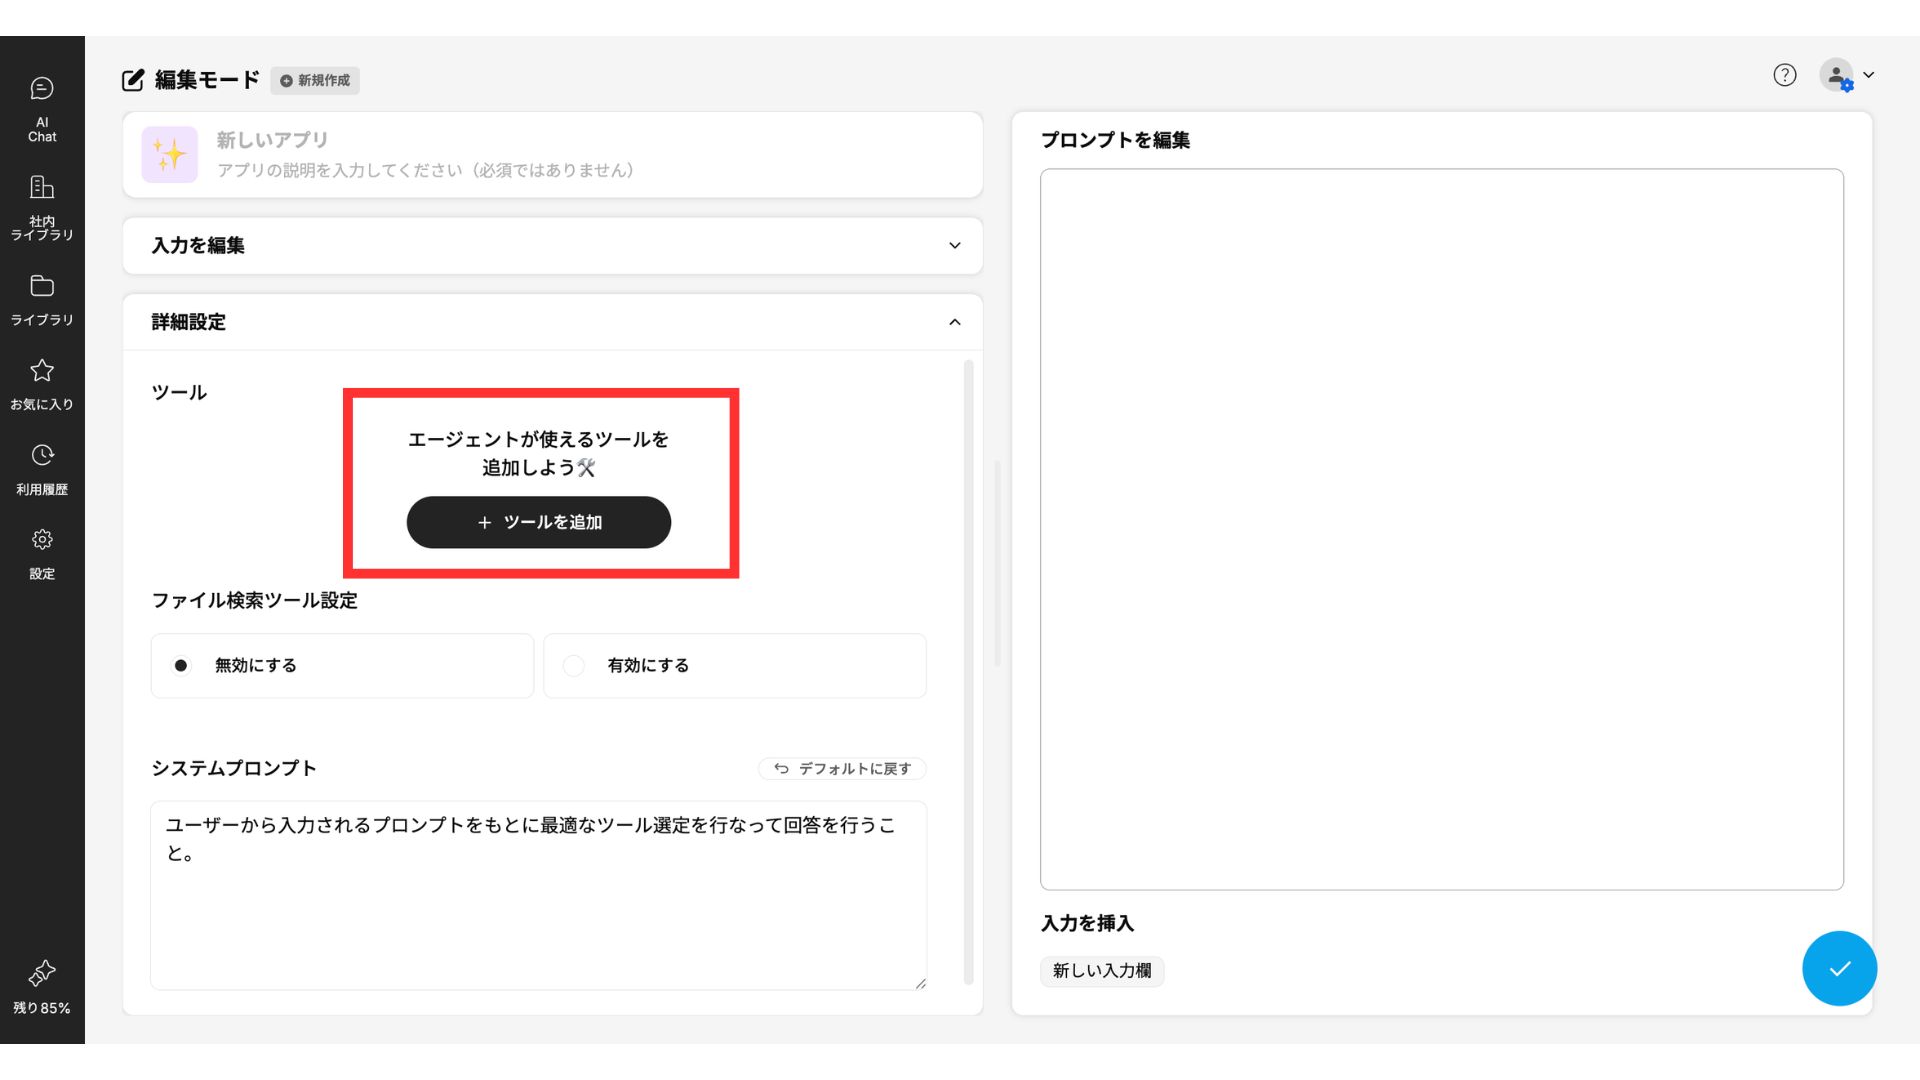Select 有効にする radio option

[x=574, y=666]
